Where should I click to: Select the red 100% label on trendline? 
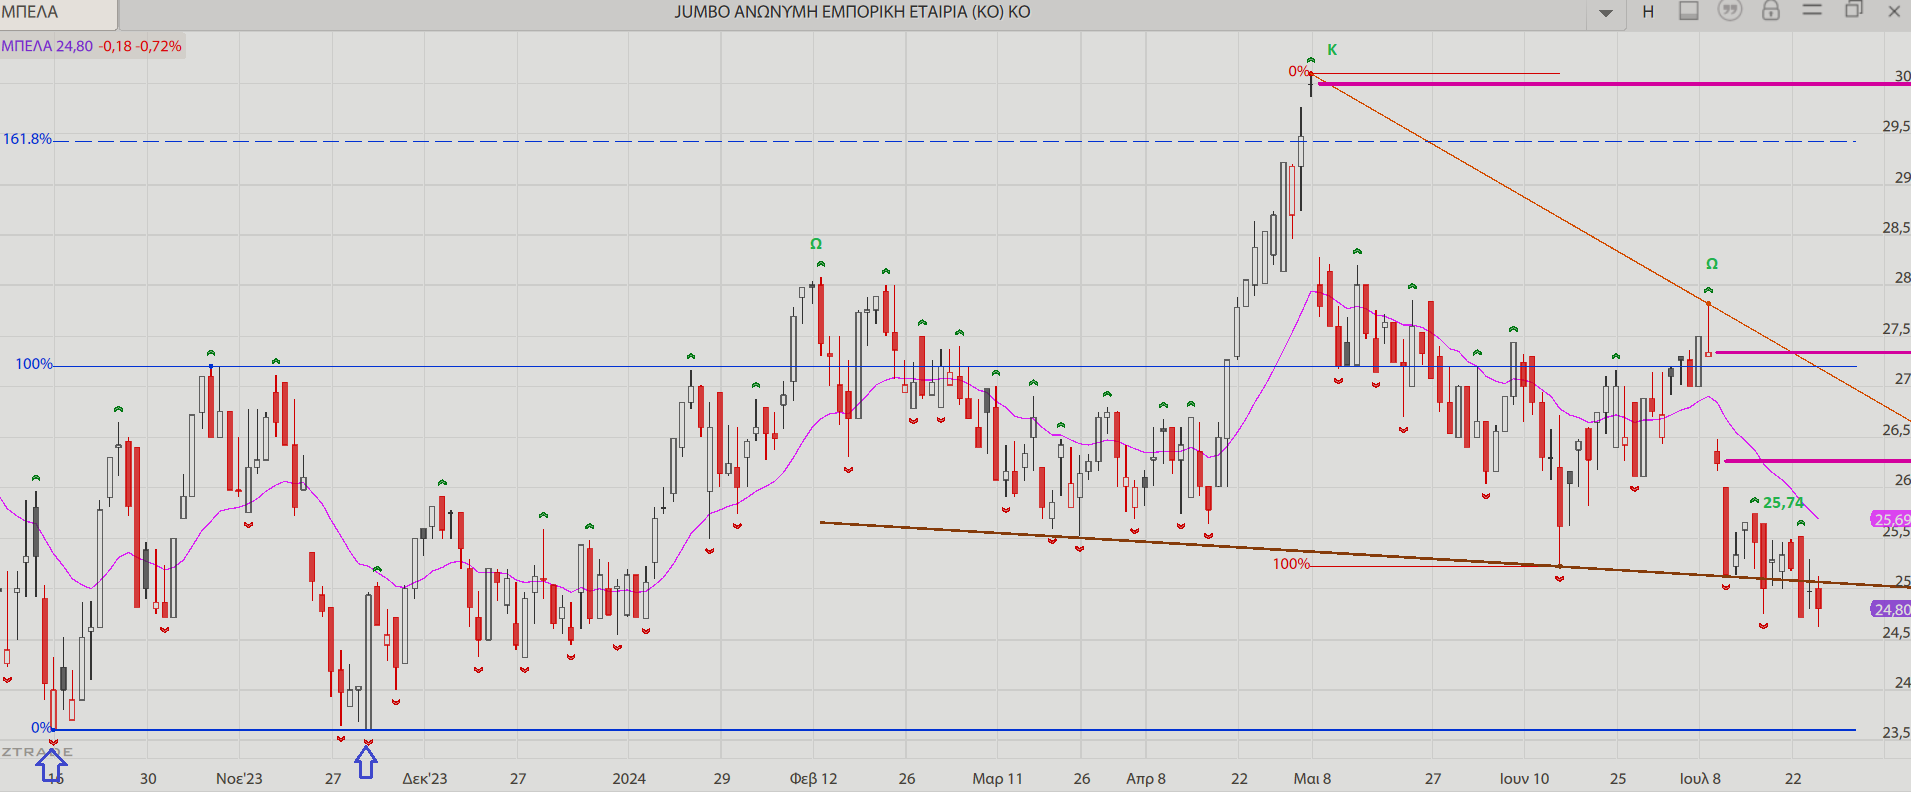pos(1291,564)
